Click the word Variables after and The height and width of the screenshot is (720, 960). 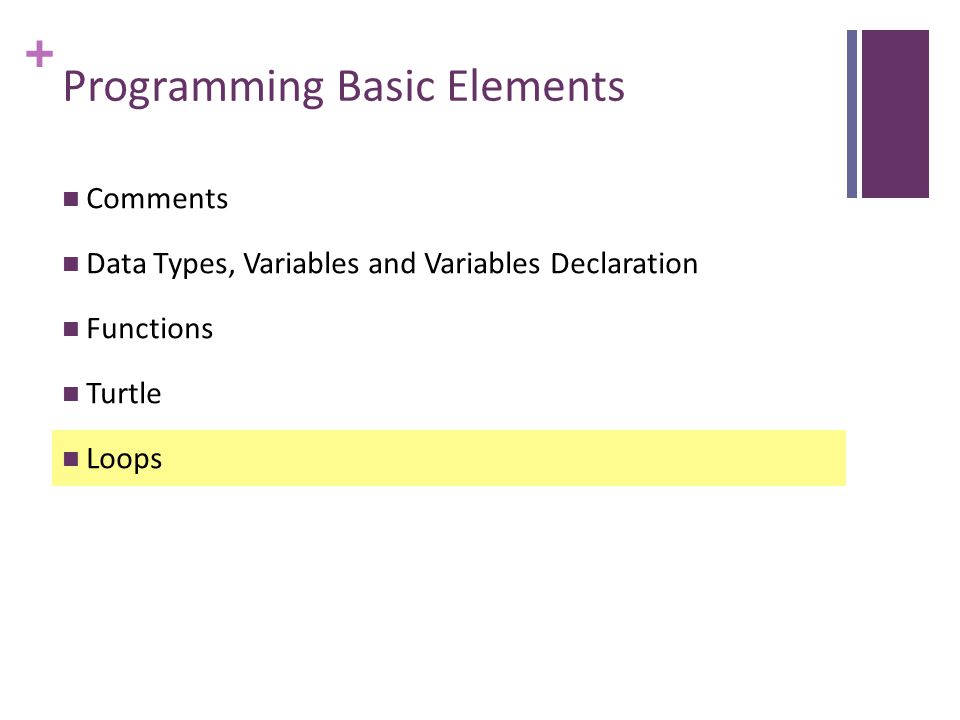click(482, 264)
